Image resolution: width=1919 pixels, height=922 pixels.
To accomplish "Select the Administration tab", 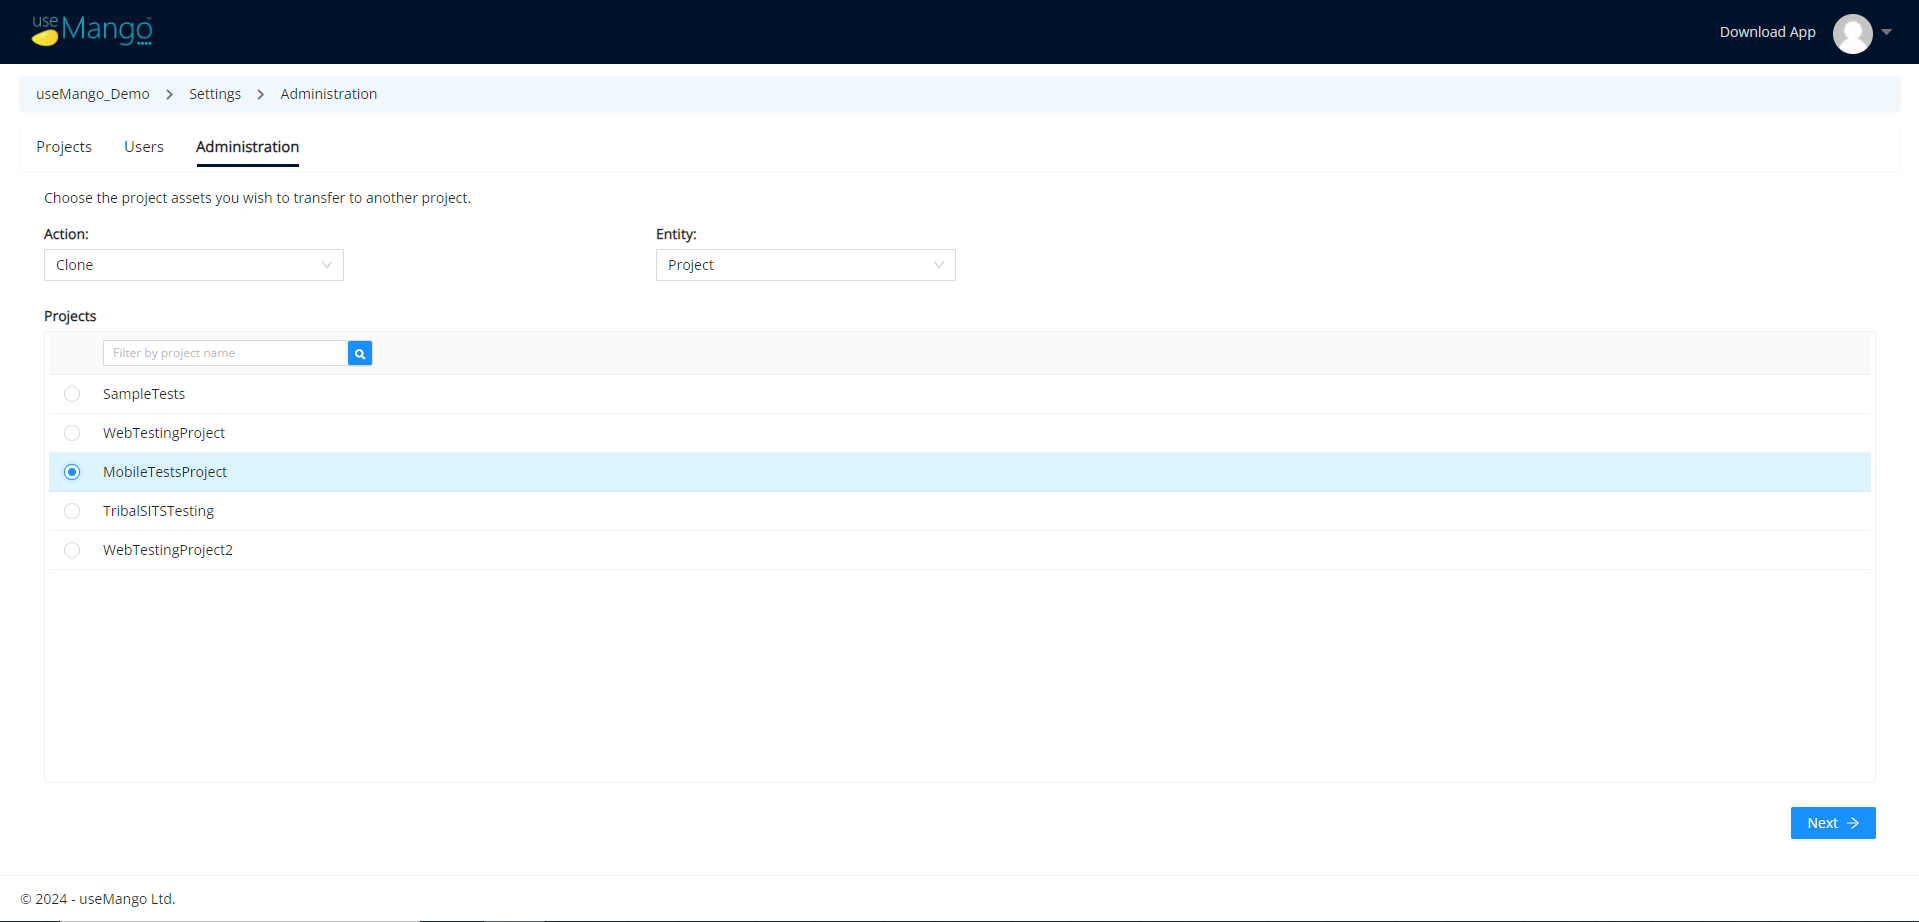I will 247,147.
